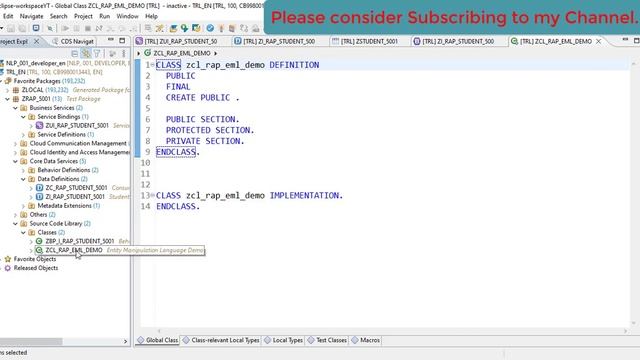
Task: Expand Cloud Communication Management folder
Action: click(x=15, y=143)
